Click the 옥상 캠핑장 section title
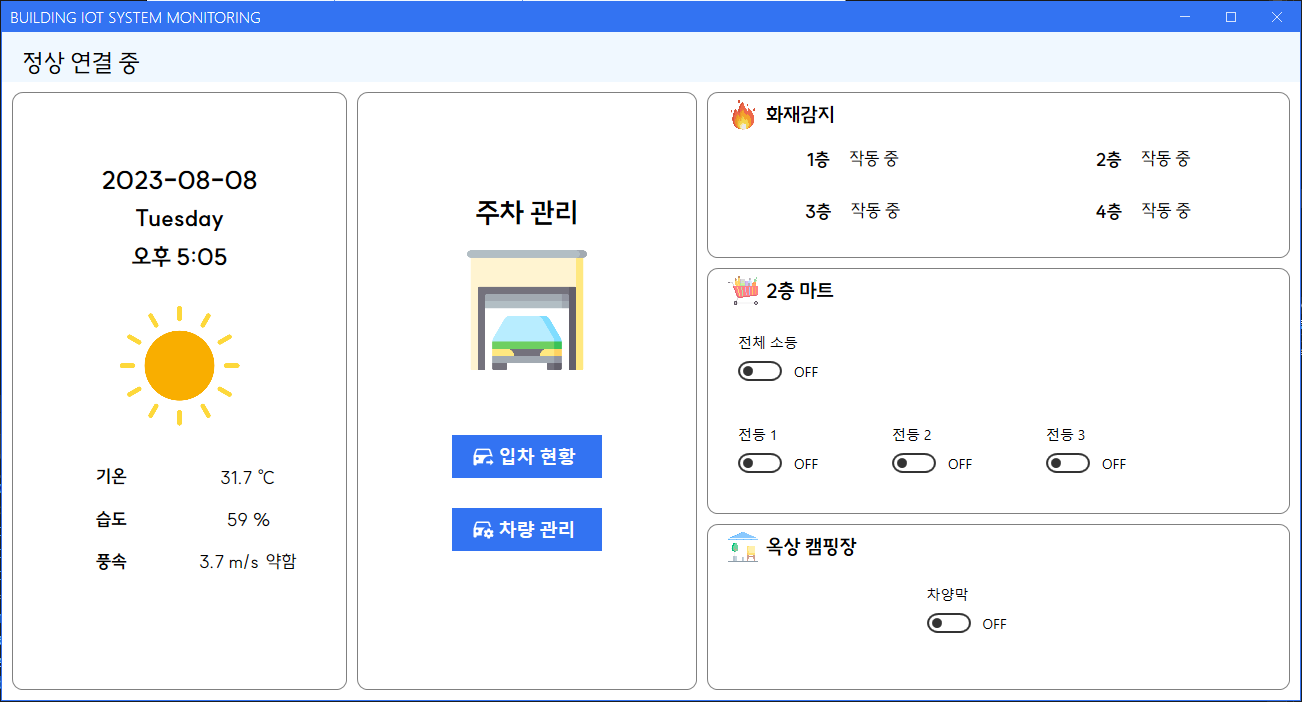Screen dimensions: 1302x702 811,547
